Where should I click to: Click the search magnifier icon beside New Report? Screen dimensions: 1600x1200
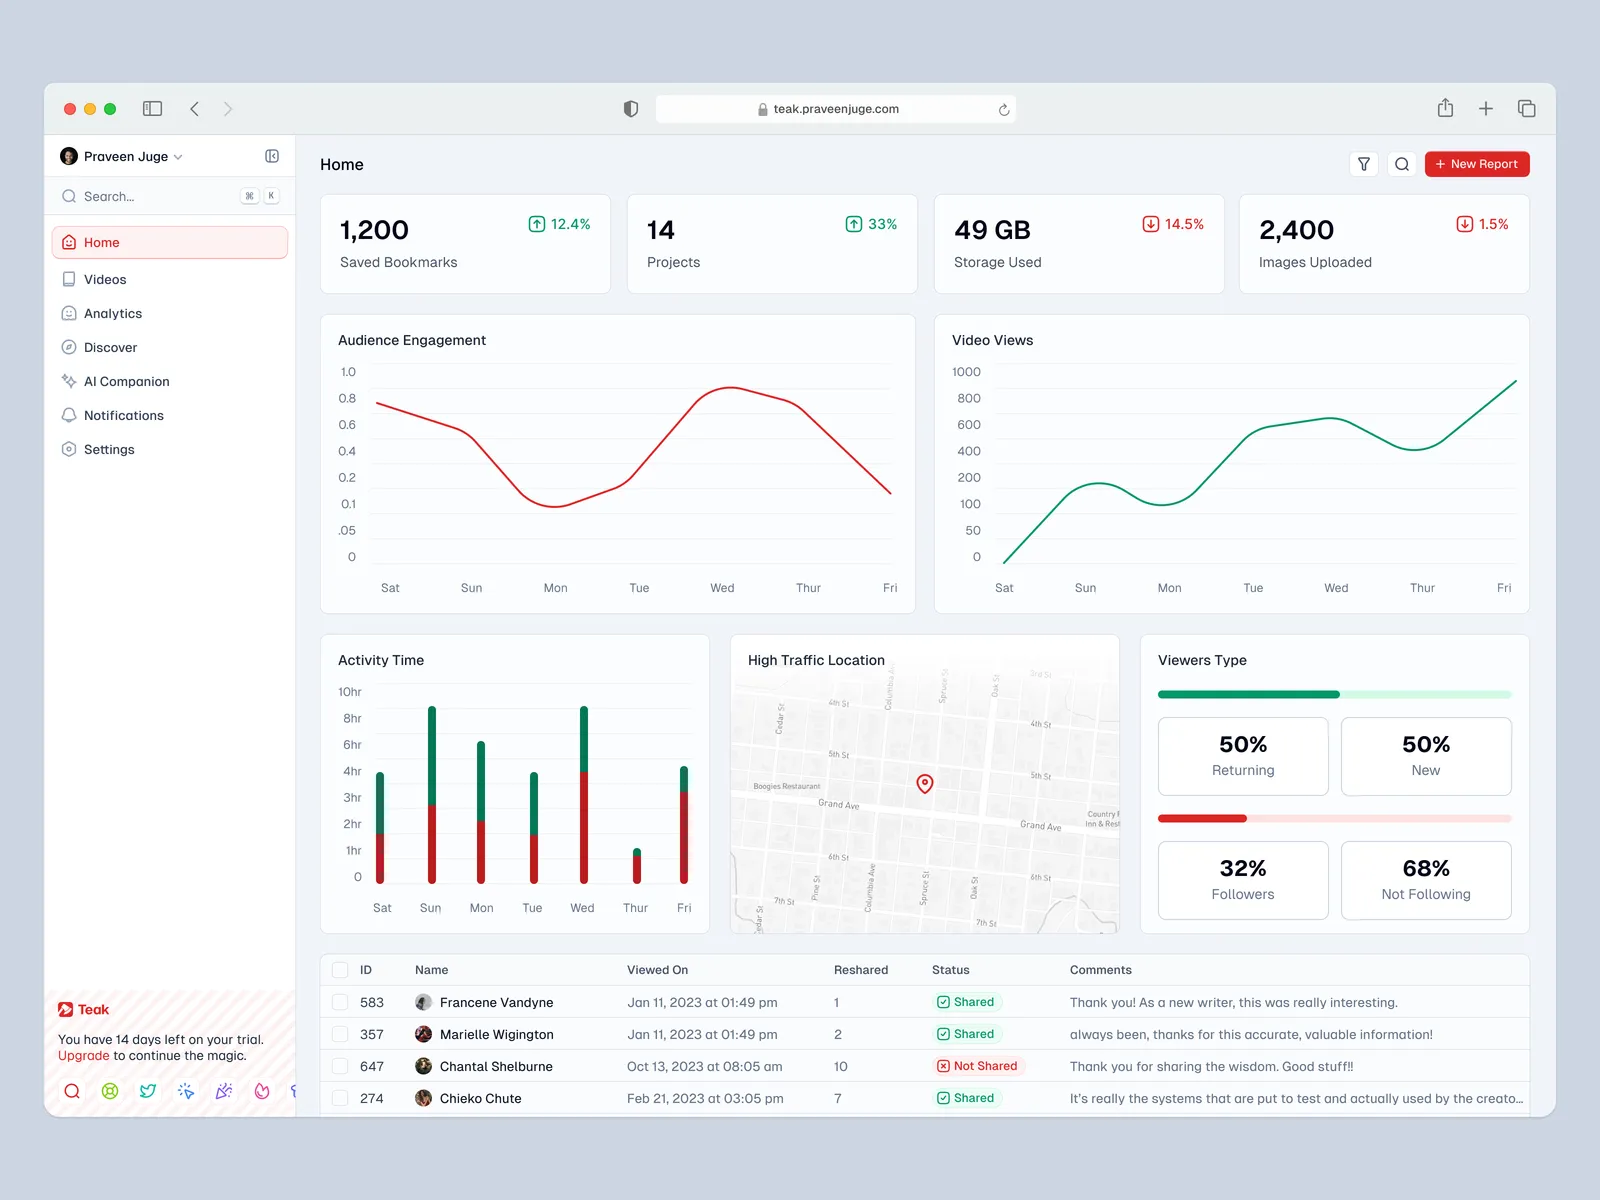(x=1402, y=164)
